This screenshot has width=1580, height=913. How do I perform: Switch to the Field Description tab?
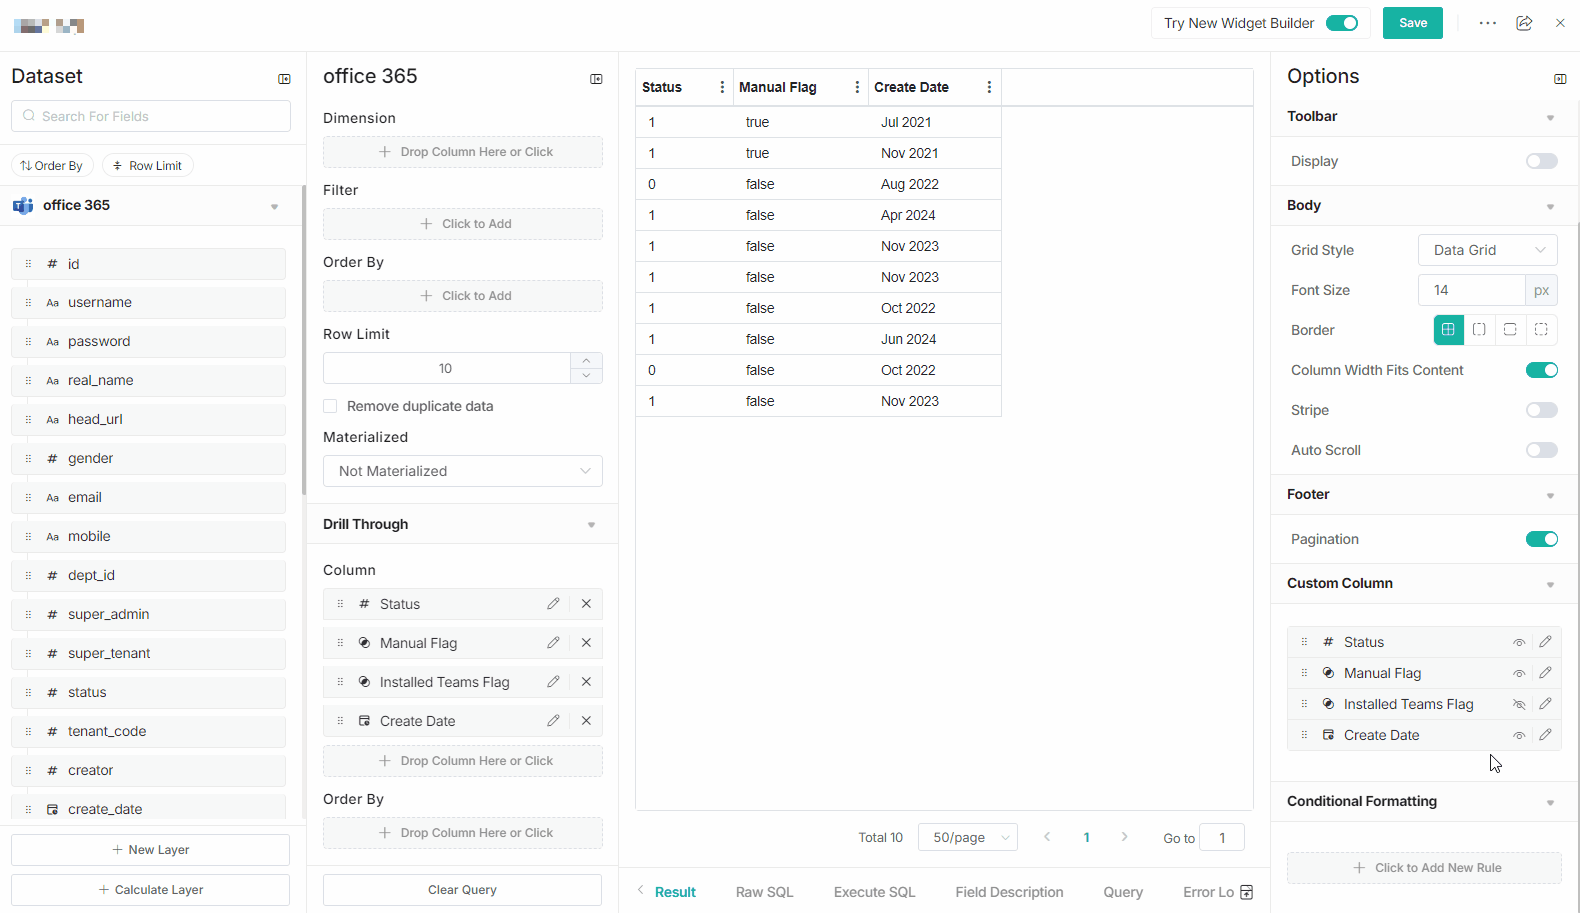(1009, 892)
